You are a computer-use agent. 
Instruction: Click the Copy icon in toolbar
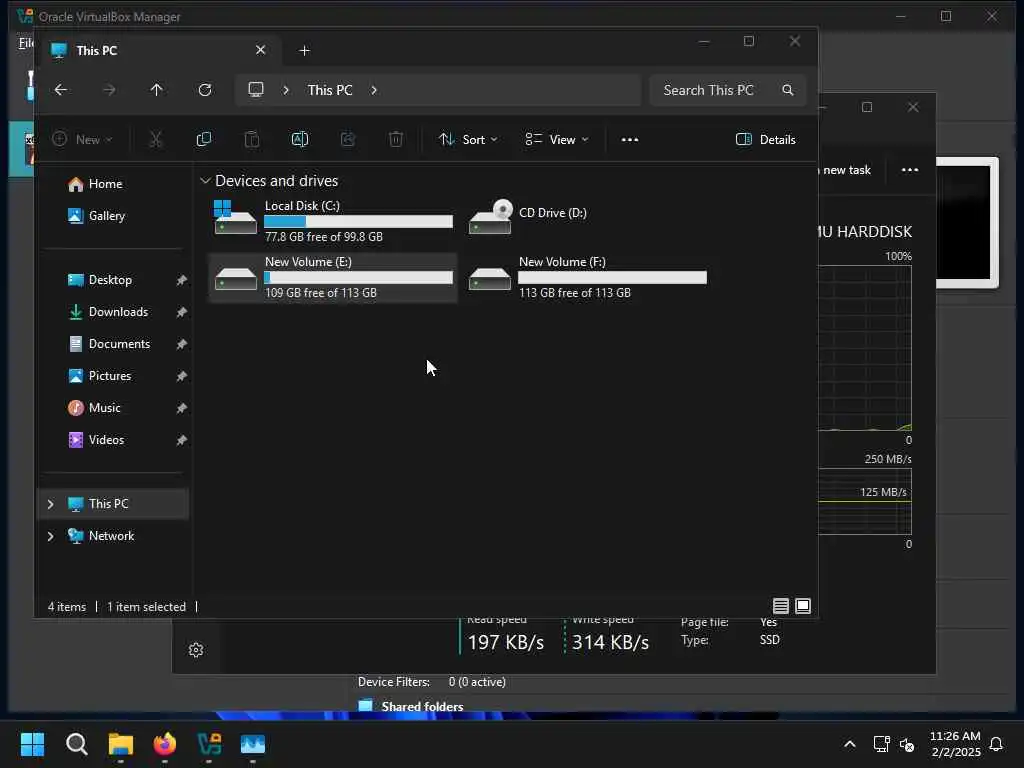(x=204, y=139)
